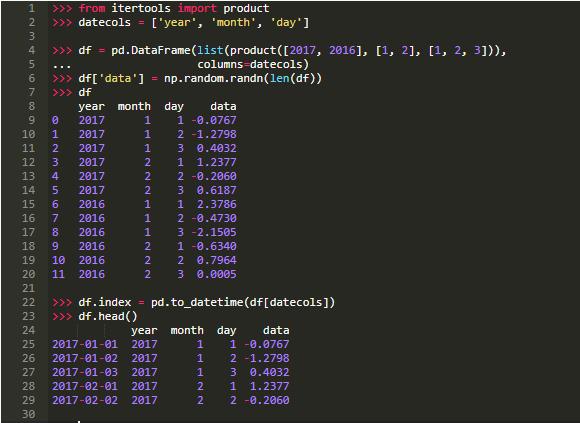Click the 'data' column header on line 24

coord(276,330)
